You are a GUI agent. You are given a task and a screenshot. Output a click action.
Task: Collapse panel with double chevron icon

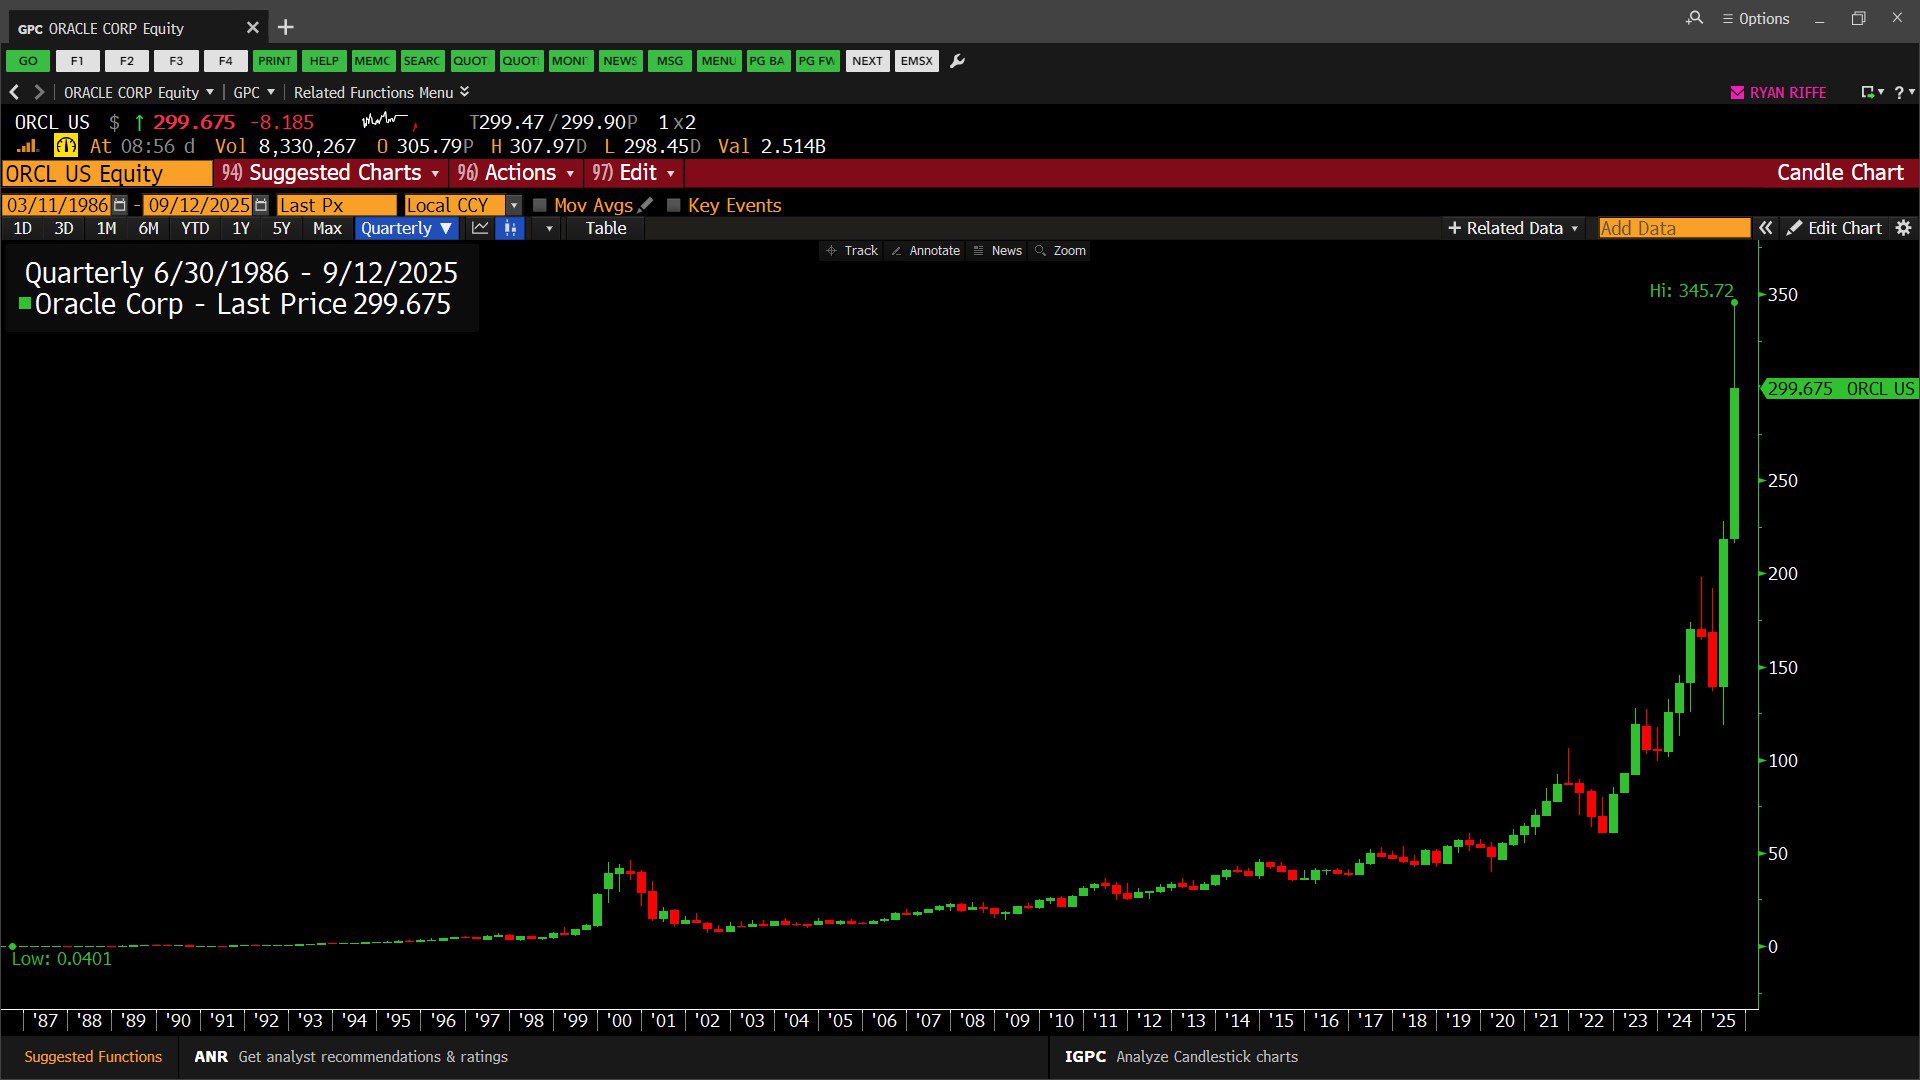point(1766,228)
